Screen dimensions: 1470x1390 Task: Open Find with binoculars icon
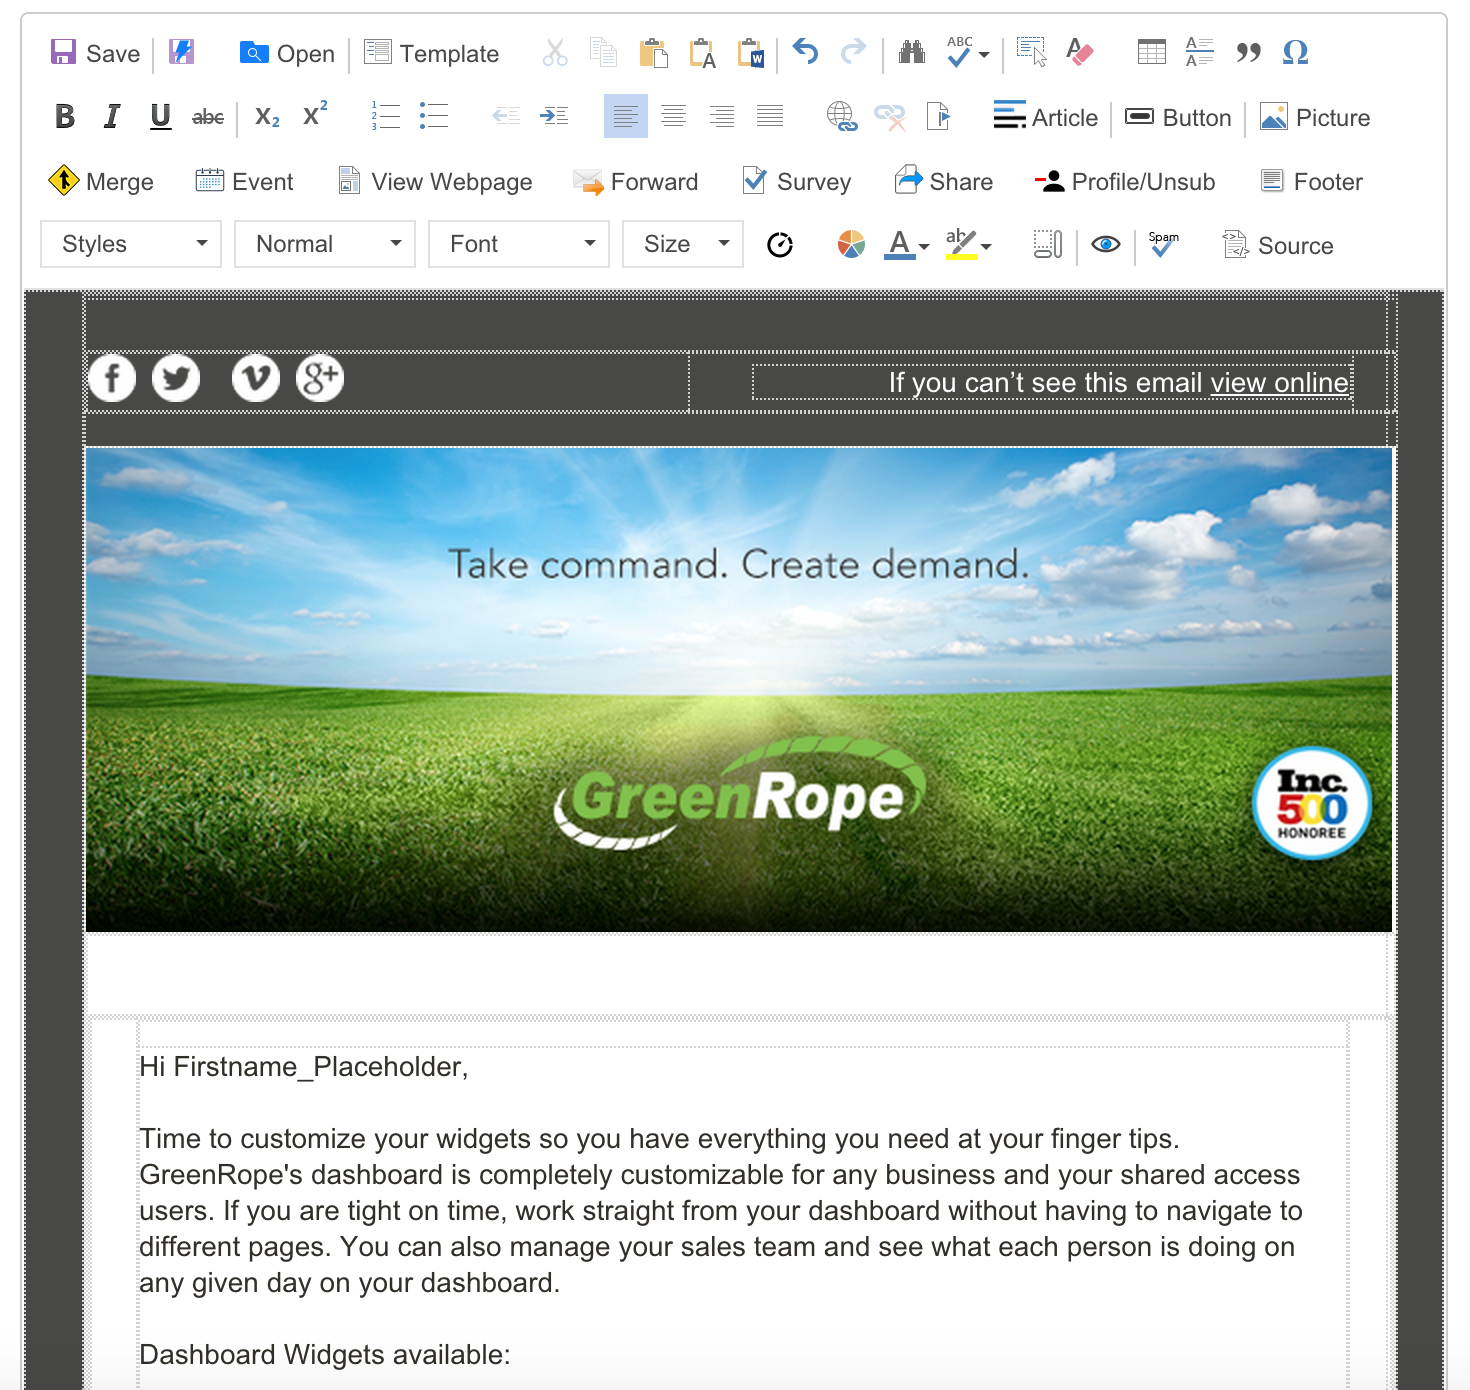click(911, 52)
